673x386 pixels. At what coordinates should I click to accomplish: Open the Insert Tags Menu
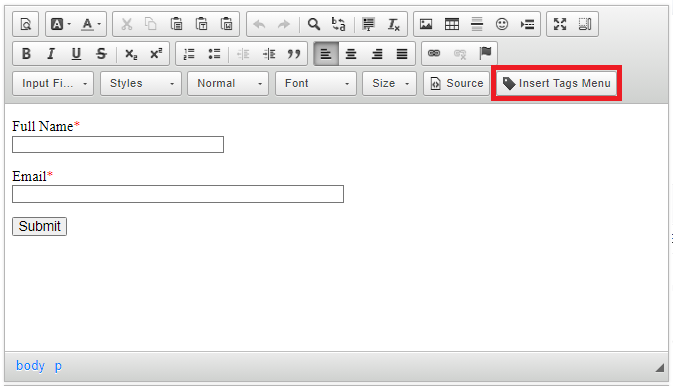[557, 83]
